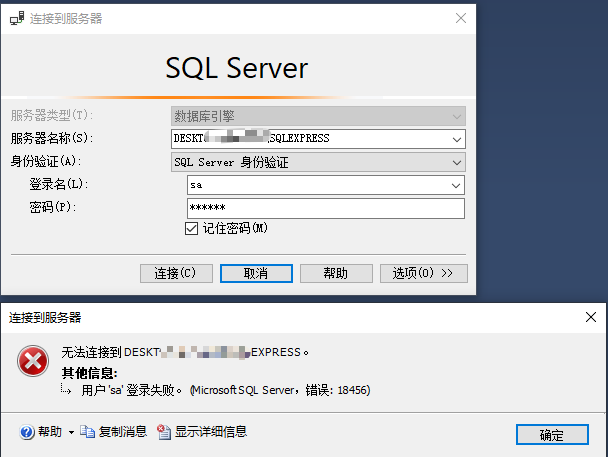Image resolution: width=608 pixels, height=457 pixels.
Task: Close the error message dialog
Action: pos(591,317)
